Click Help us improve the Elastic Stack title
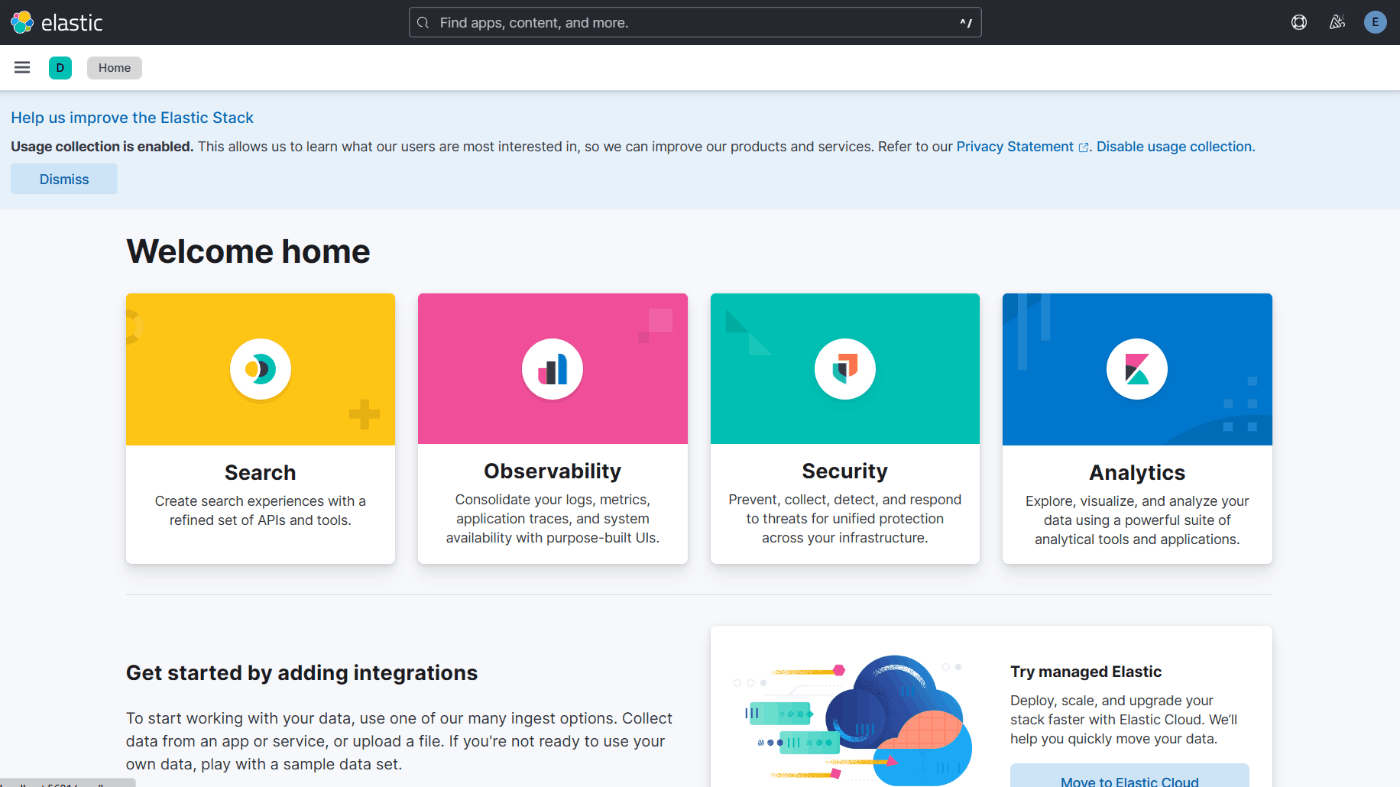 (132, 117)
